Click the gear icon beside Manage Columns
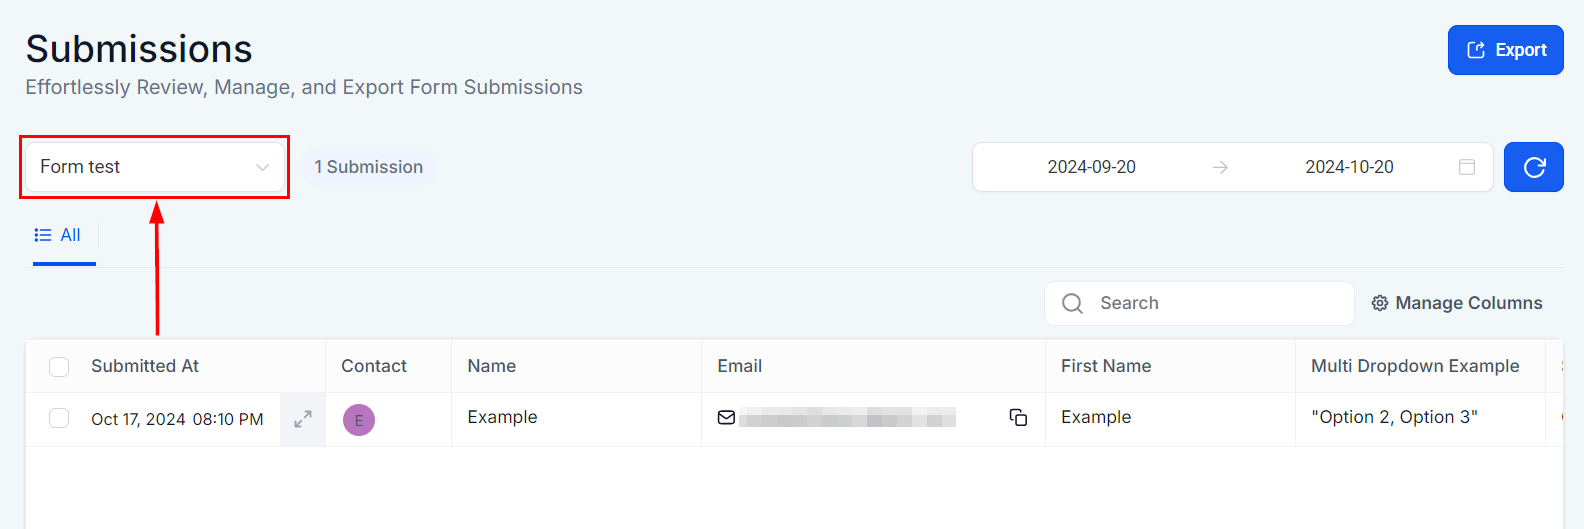The width and height of the screenshot is (1584, 529). 1379,303
